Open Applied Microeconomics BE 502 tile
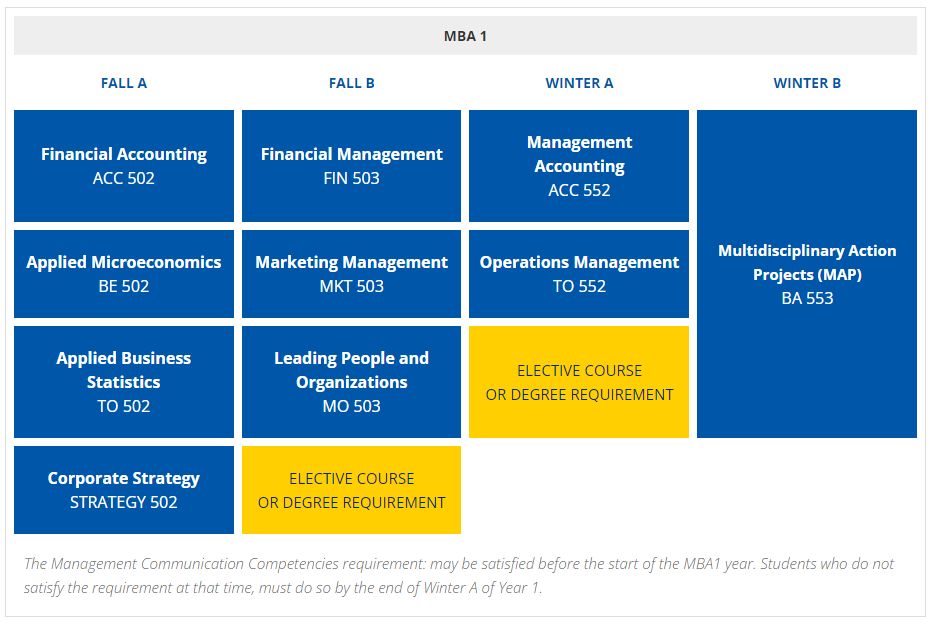Viewport: 932px width, 623px height. [x=124, y=274]
